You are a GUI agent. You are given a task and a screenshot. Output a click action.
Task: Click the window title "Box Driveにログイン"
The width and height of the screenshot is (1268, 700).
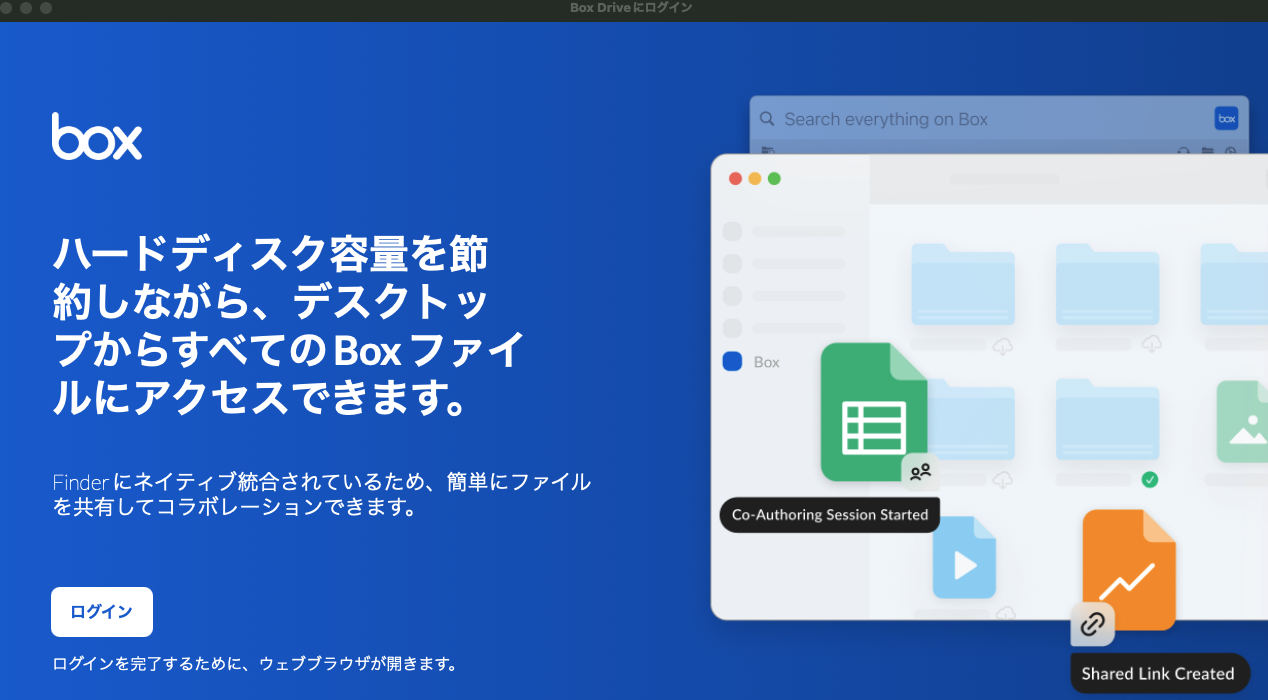[630, 8]
